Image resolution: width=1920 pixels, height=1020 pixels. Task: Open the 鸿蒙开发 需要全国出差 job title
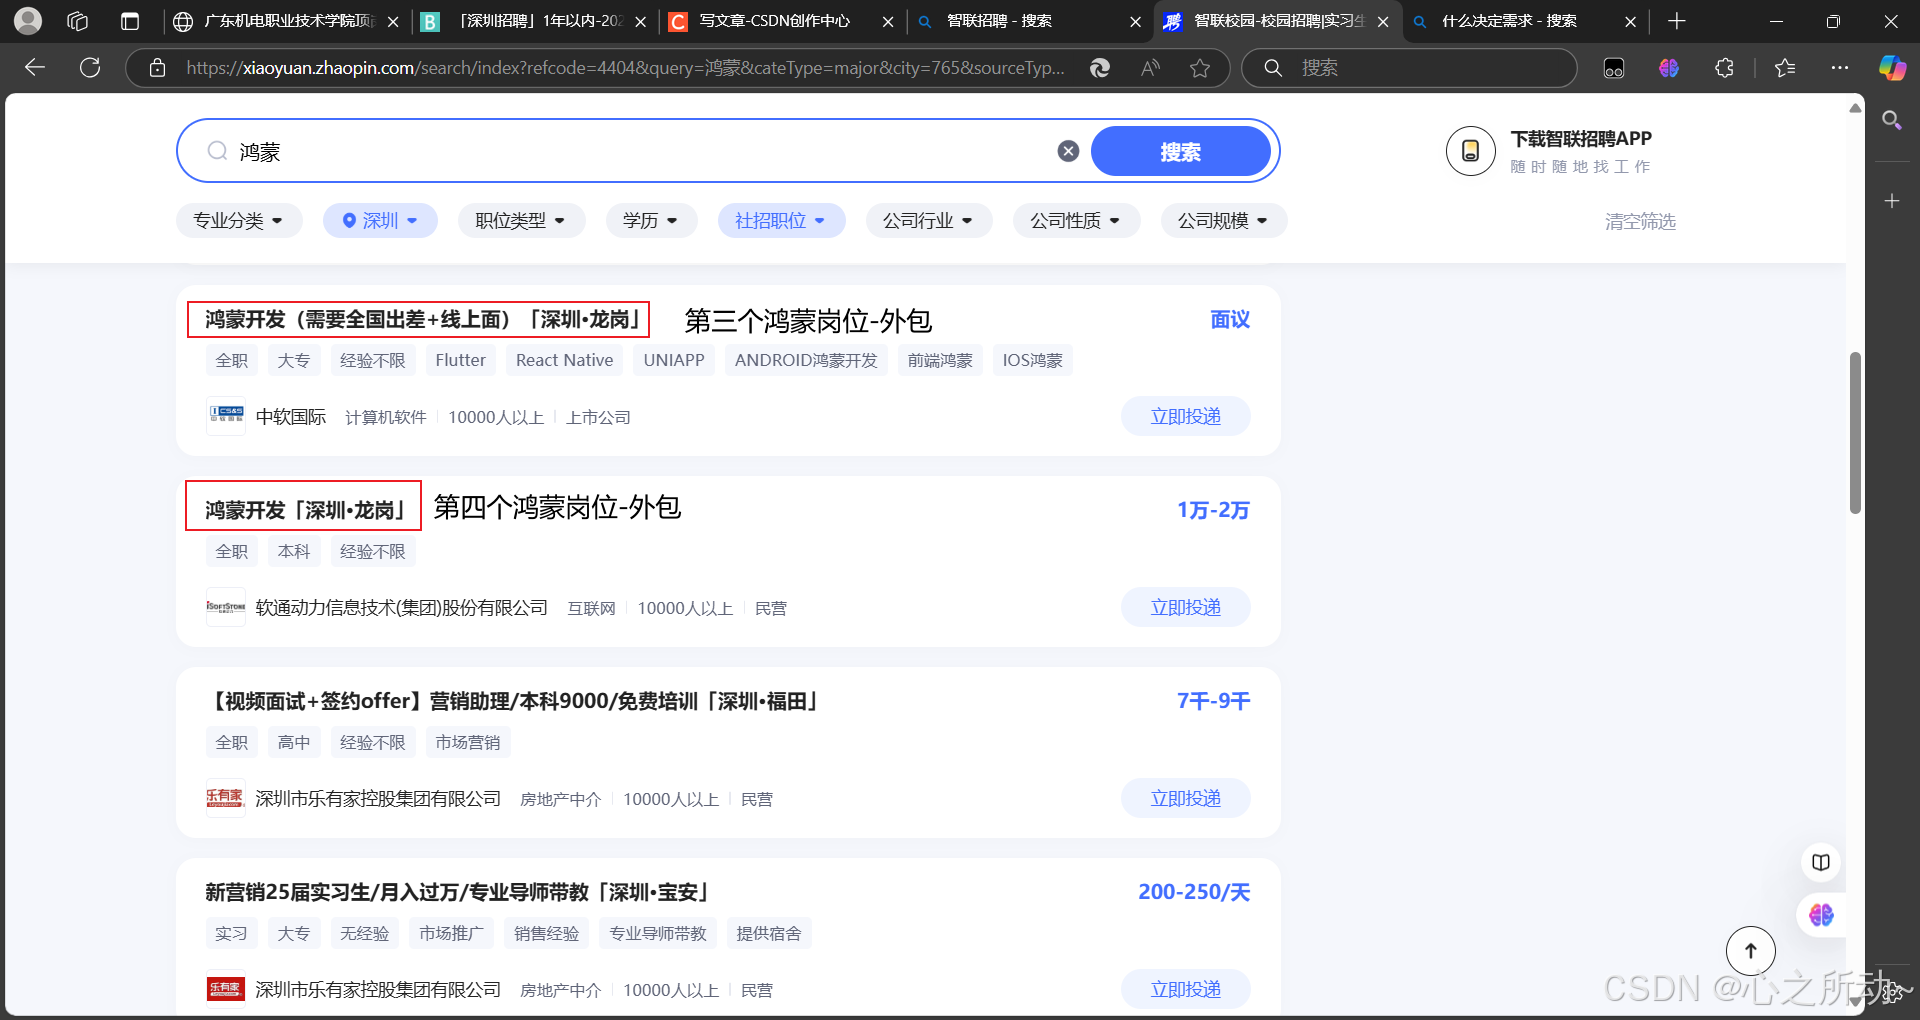click(422, 319)
